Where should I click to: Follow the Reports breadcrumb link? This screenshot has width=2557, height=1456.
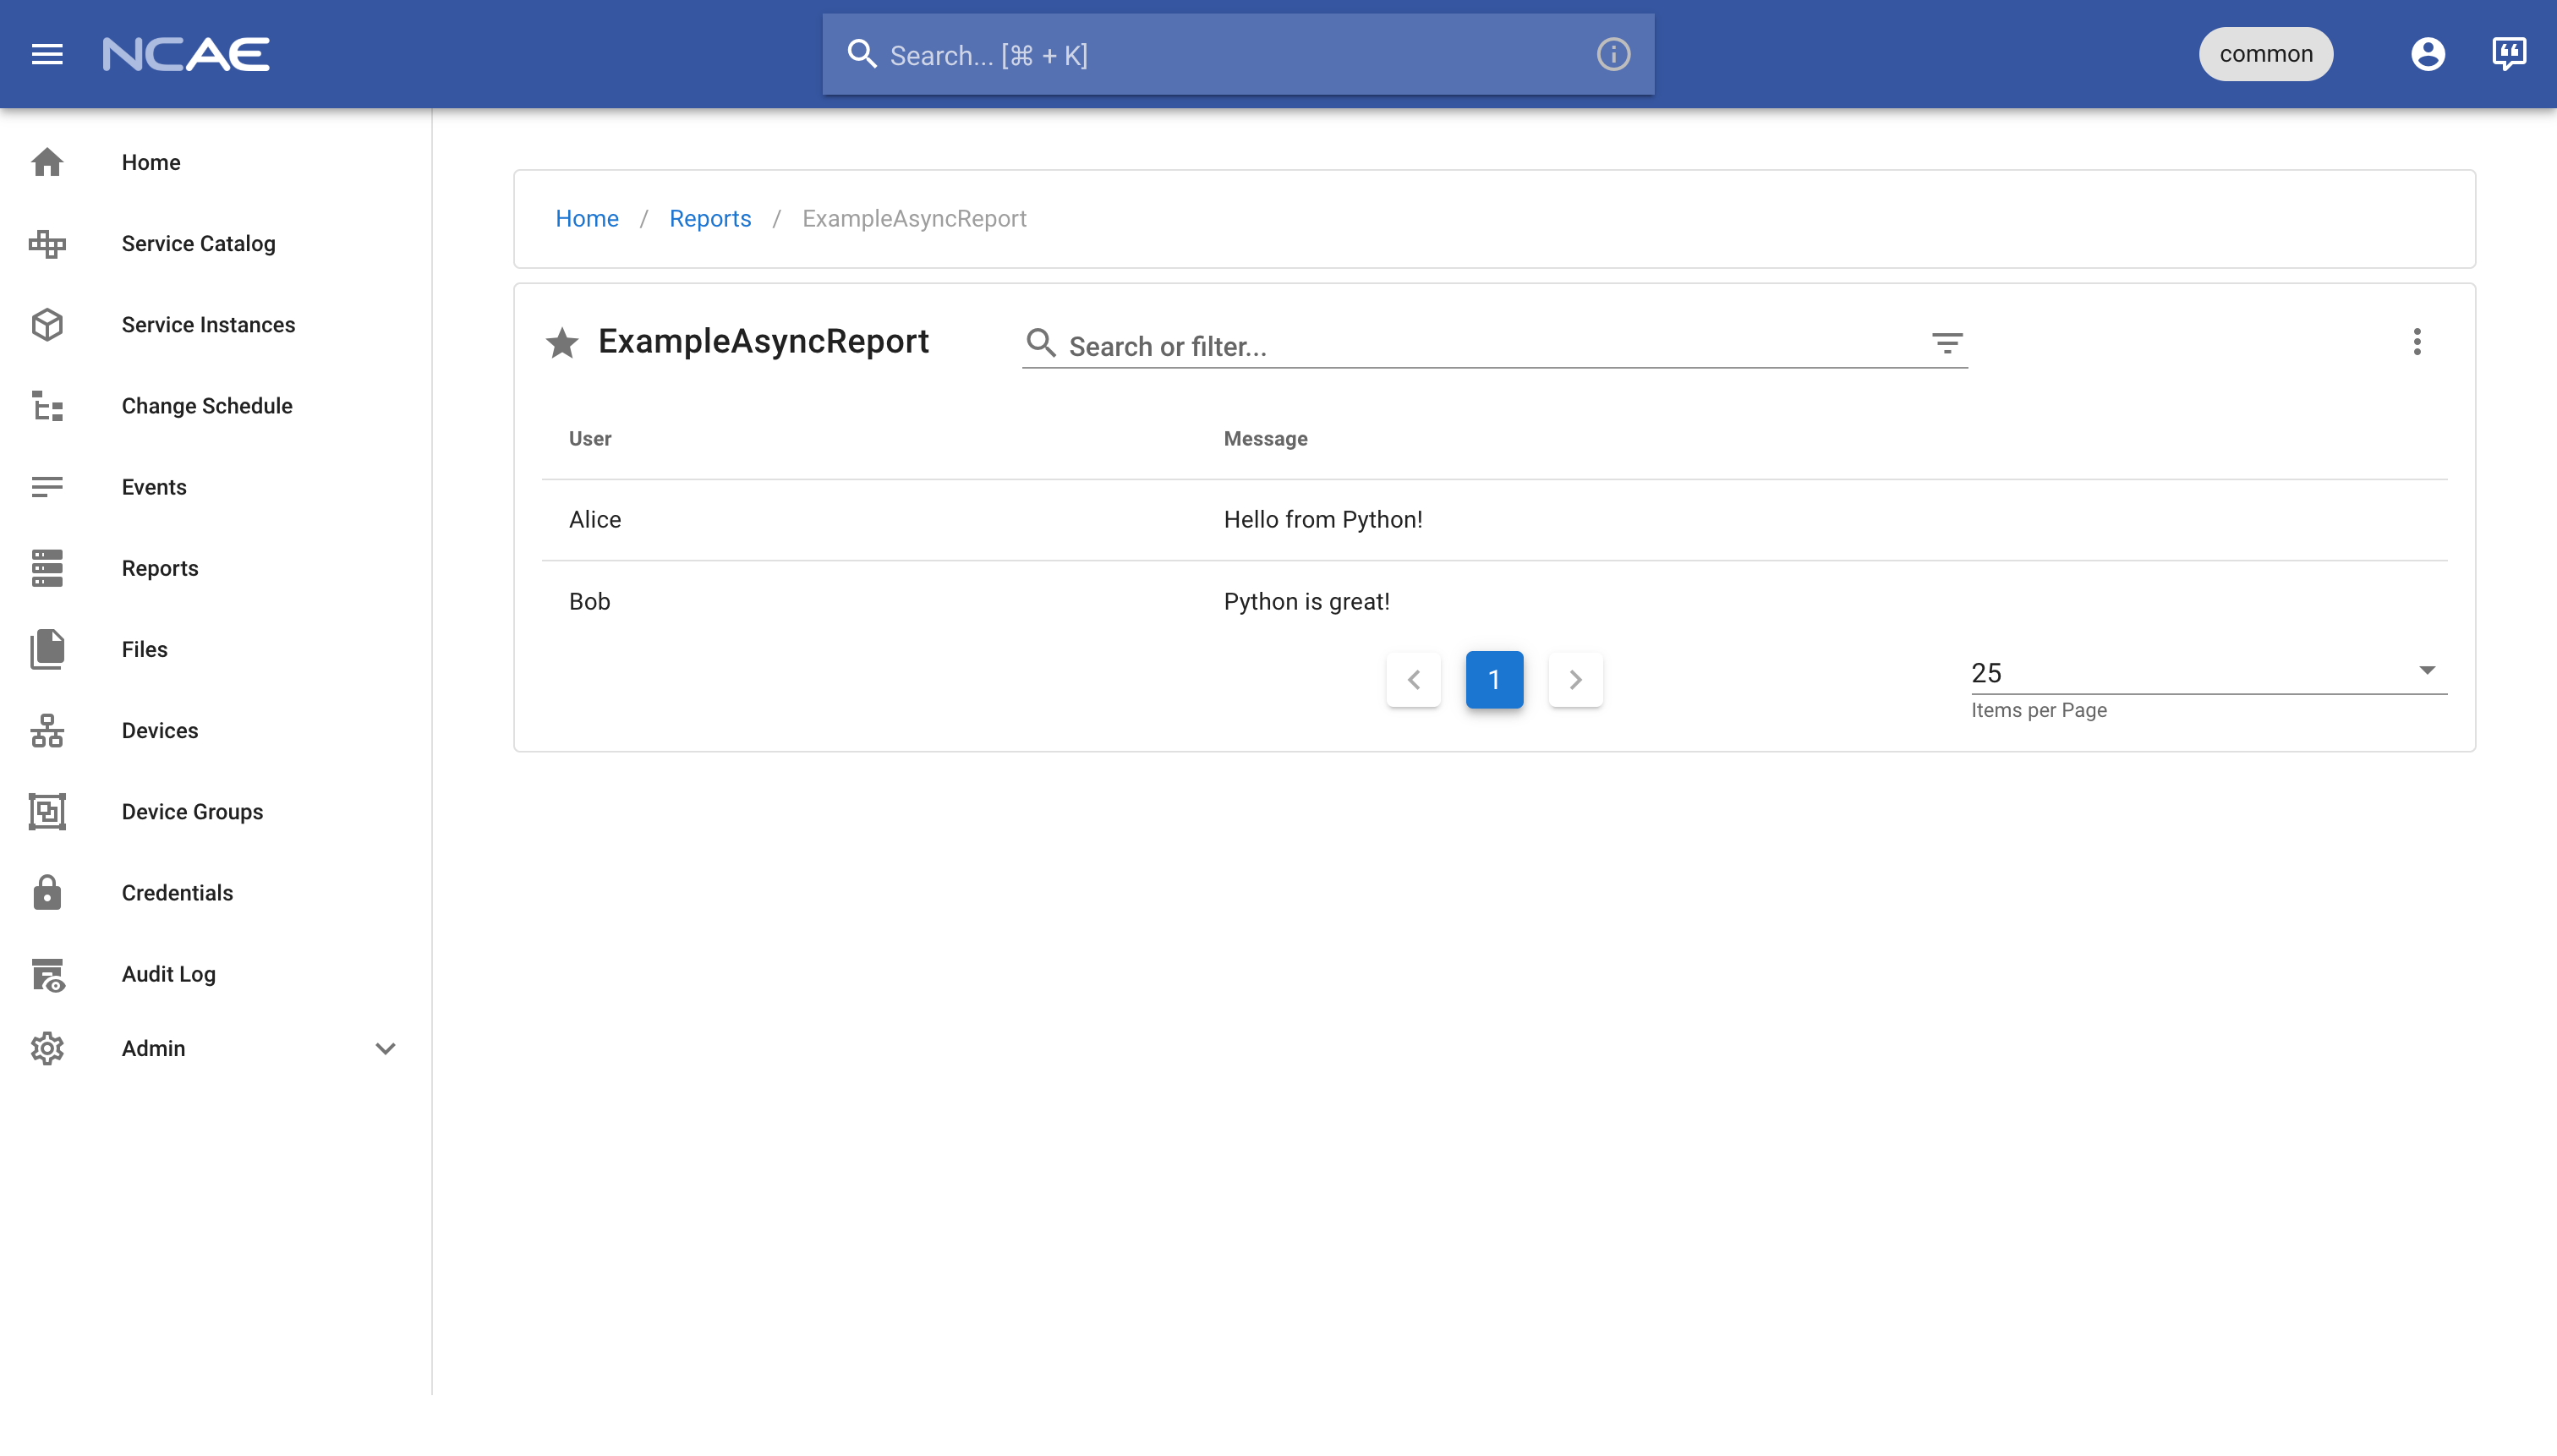[x=710, y=218]
